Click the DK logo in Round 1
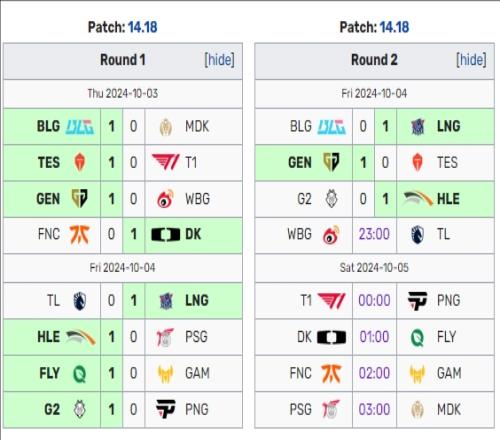This screenshot has height=440, width=500. pos(166,234)
